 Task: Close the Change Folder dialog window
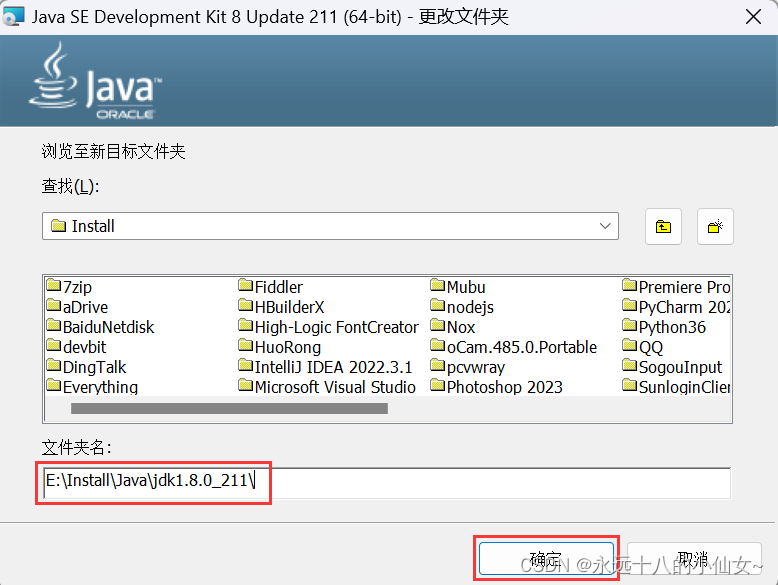click(x=753, y=17)
